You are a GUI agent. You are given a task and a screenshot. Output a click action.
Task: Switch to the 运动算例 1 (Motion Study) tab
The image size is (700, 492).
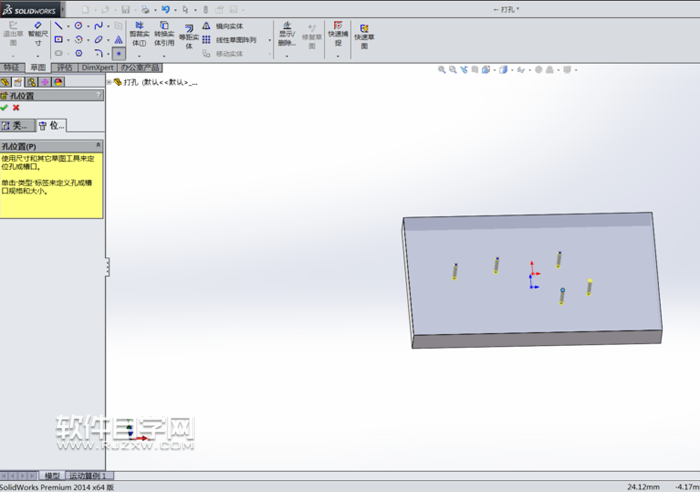(x=88, y=476)
